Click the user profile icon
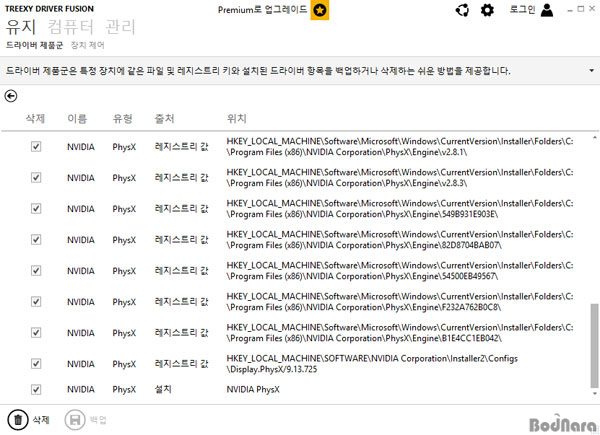 547,10
